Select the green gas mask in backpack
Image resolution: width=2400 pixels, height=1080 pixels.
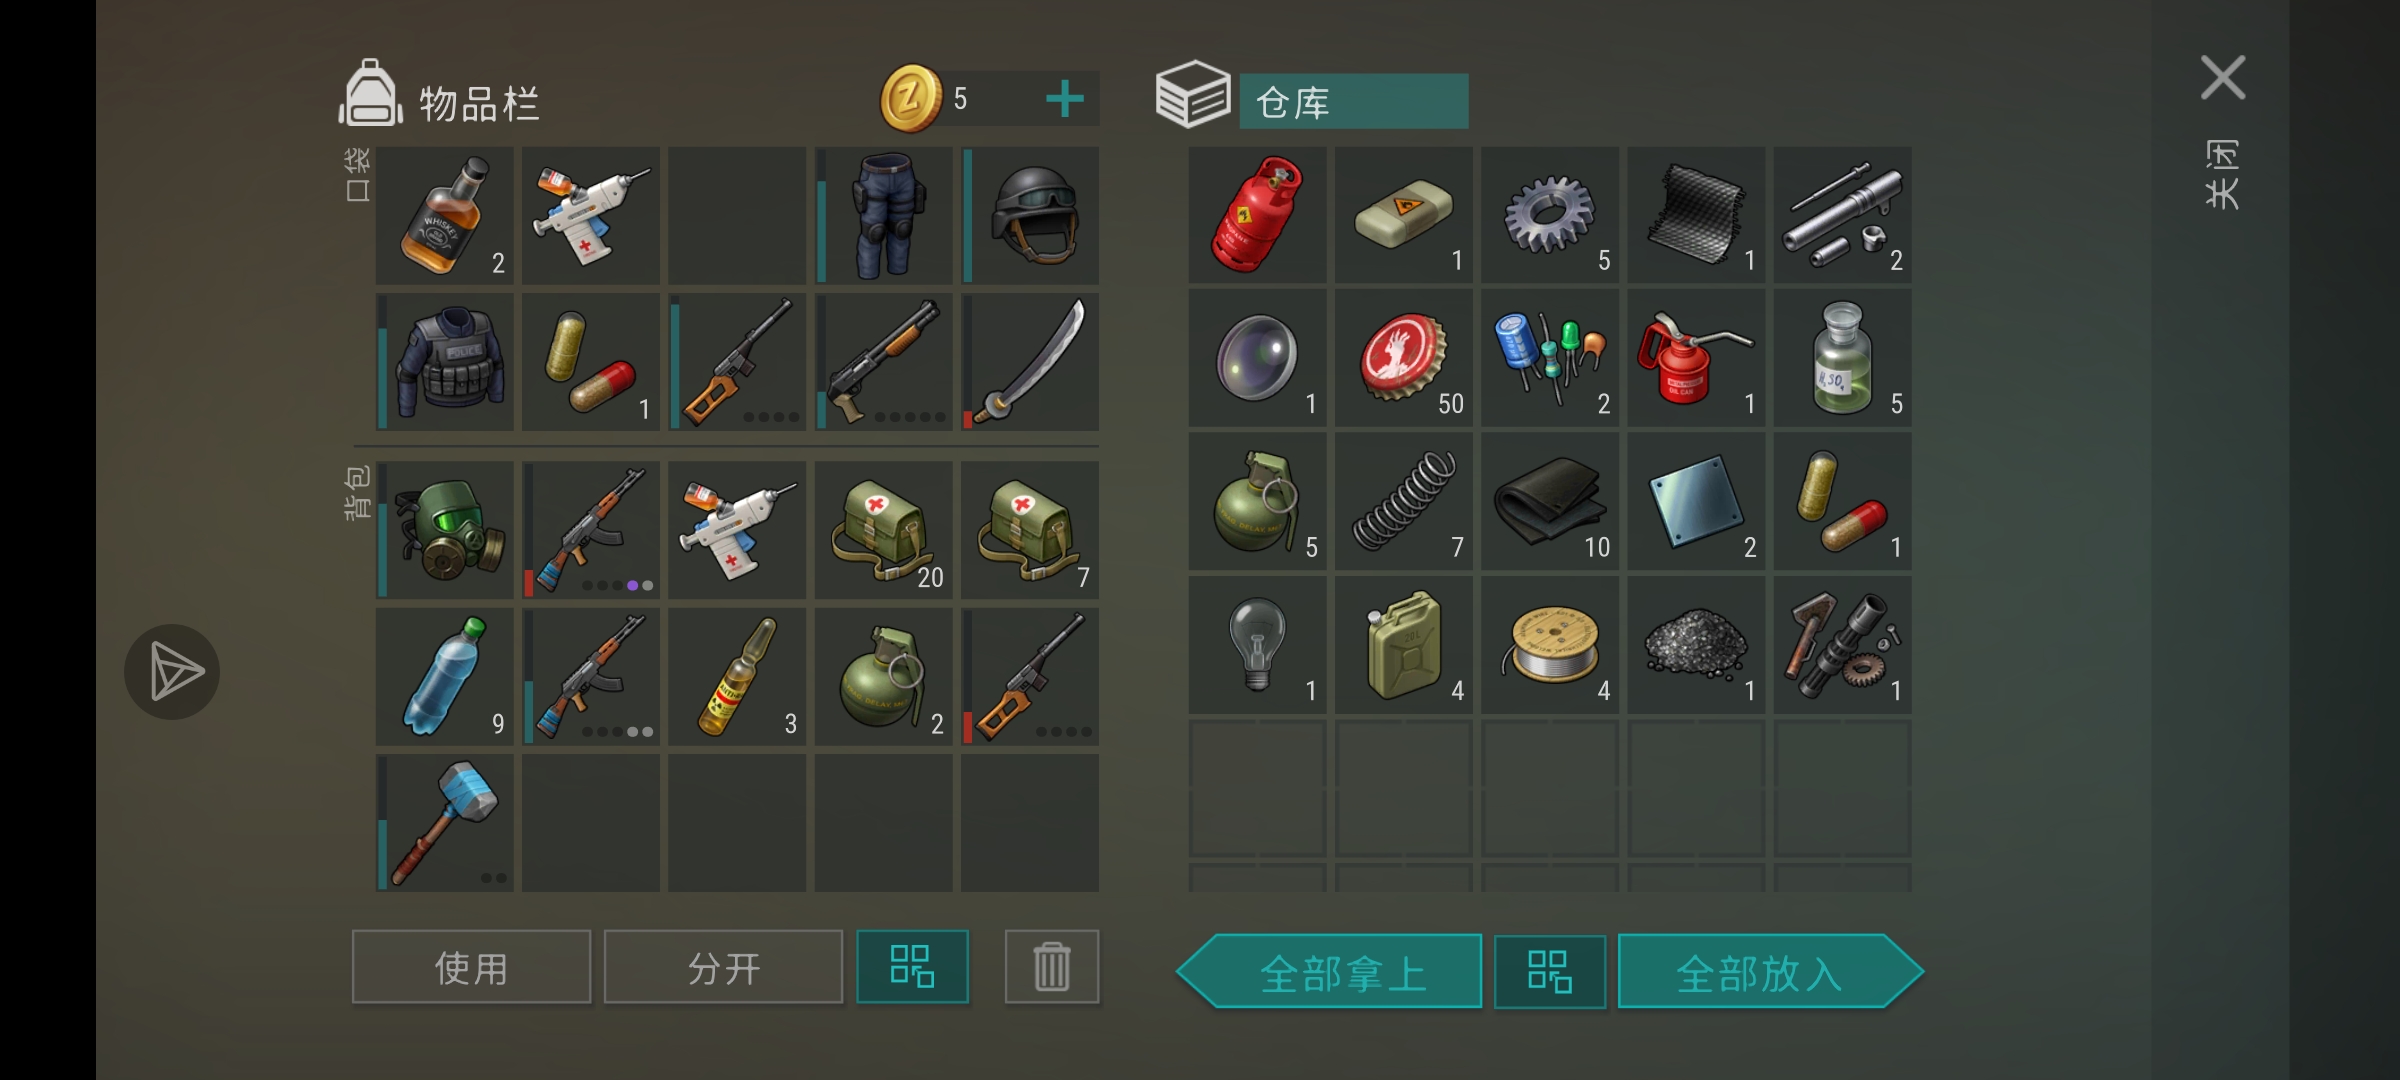pyautogui.click(x=445, y=530)
